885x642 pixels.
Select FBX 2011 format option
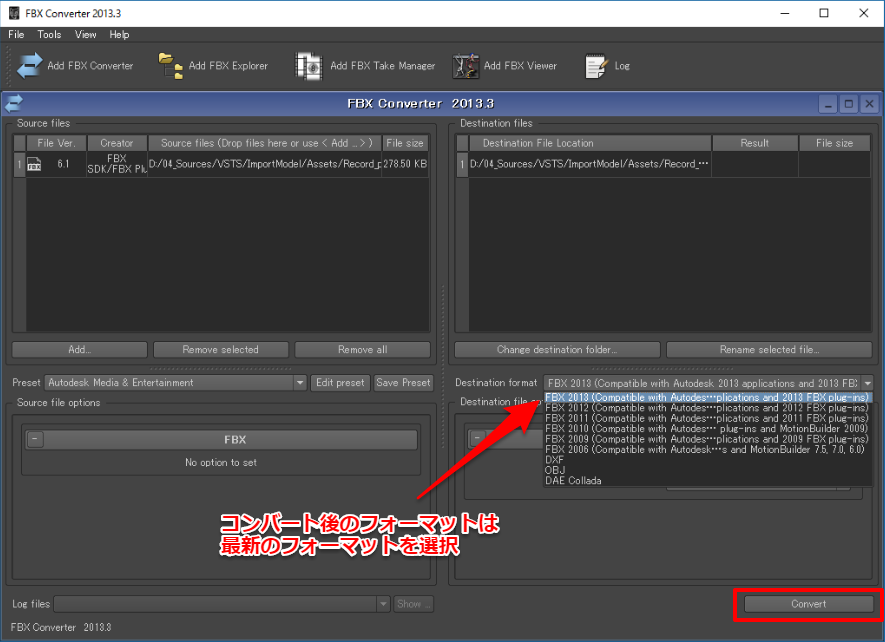click(708, 418)
